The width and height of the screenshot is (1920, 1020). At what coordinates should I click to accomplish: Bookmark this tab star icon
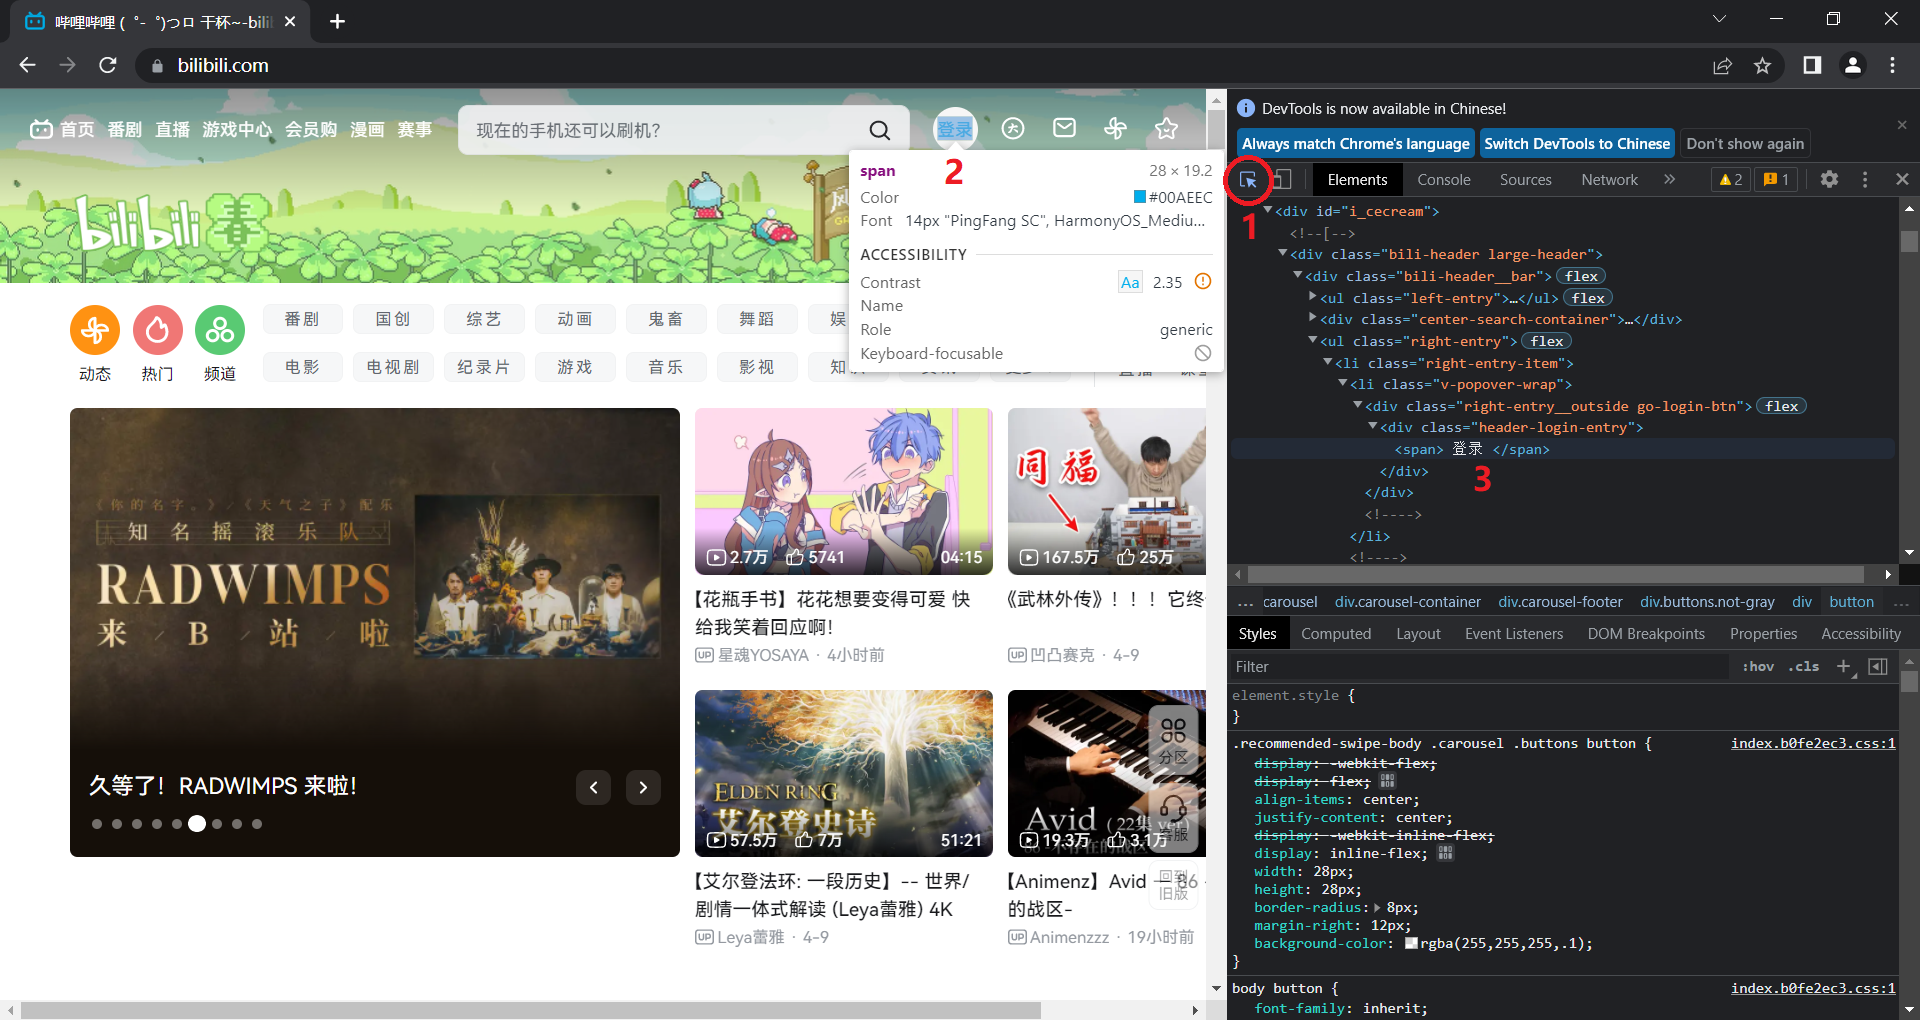pyautogui.click(x=1762, y=65)
